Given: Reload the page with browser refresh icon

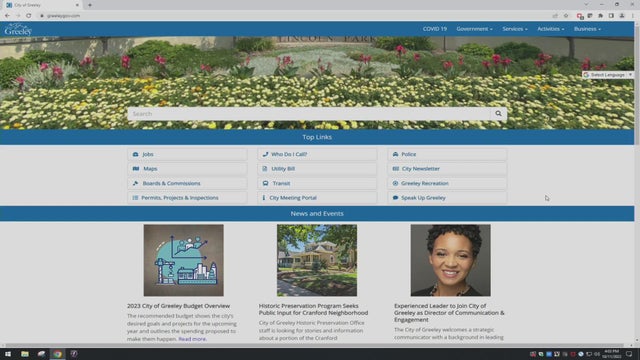Looking at the screenshot, I should pos(29,16).
